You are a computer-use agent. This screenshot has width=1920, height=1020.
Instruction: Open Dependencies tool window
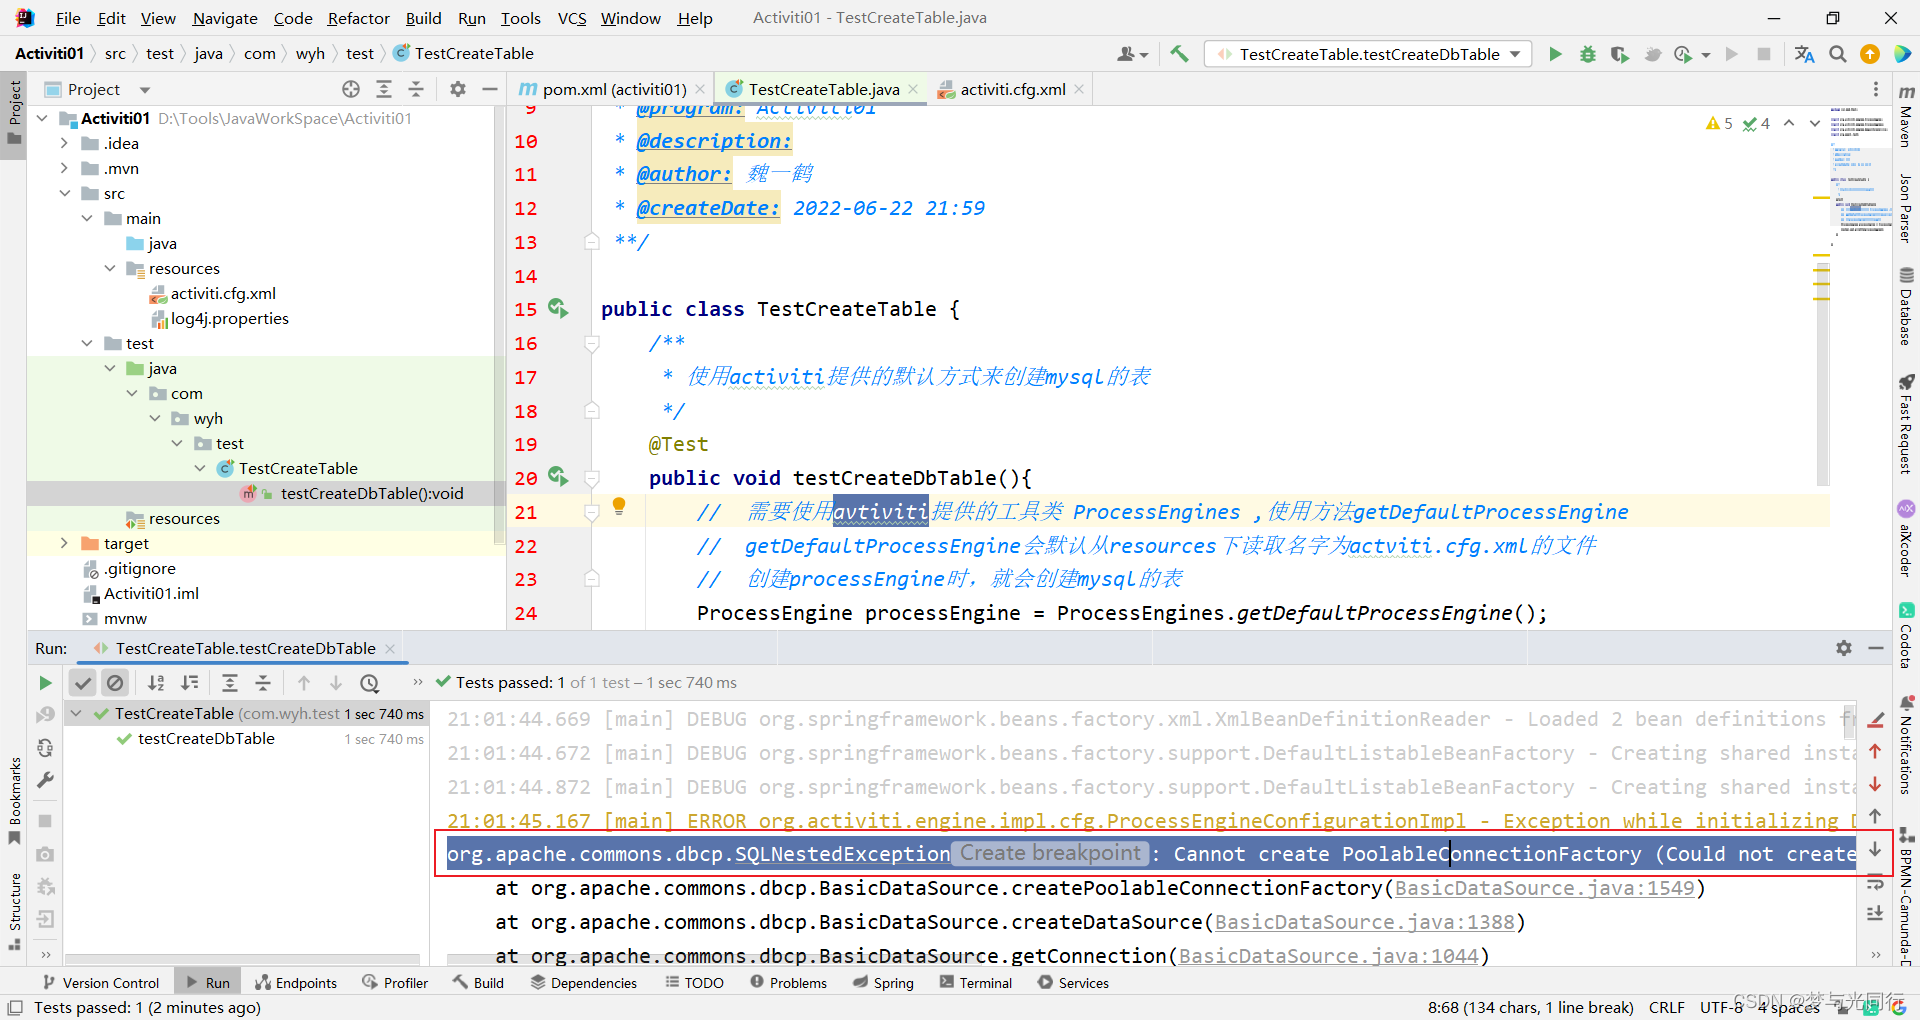[x=584, y=983]
